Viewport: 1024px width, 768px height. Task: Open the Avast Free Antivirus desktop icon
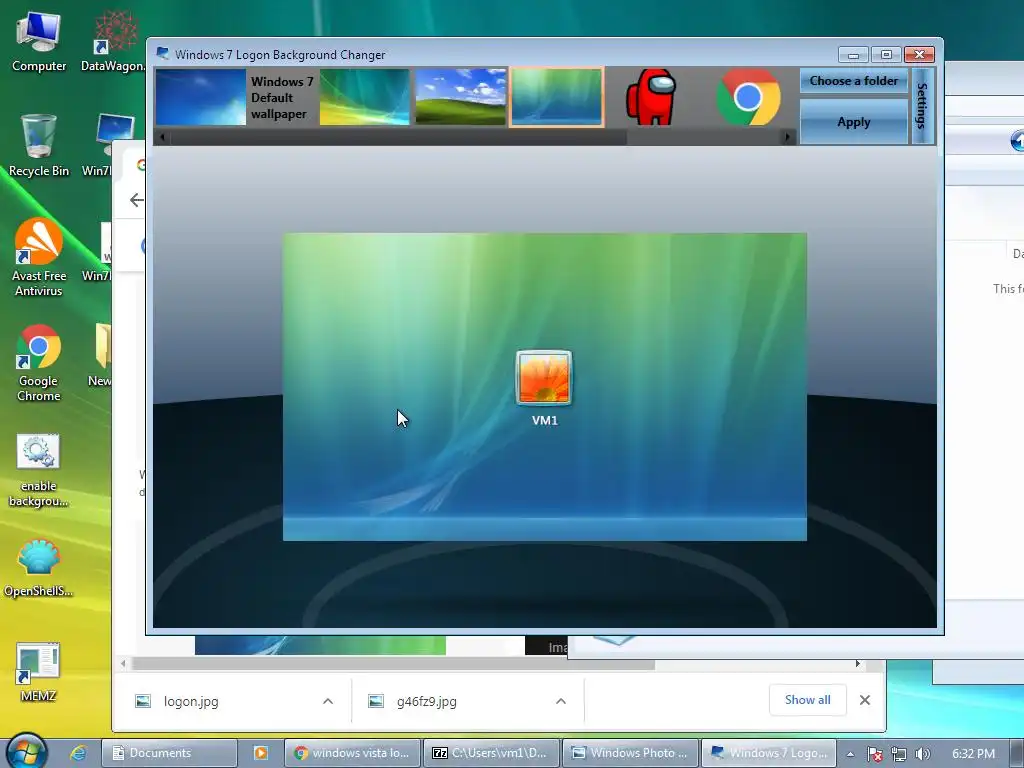[39, 257]
